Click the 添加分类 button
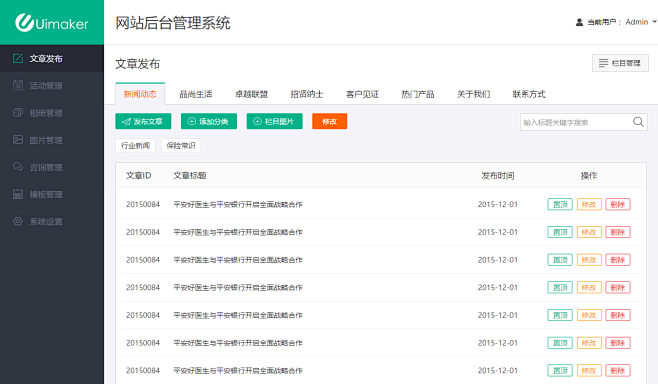 coord(209,121)
